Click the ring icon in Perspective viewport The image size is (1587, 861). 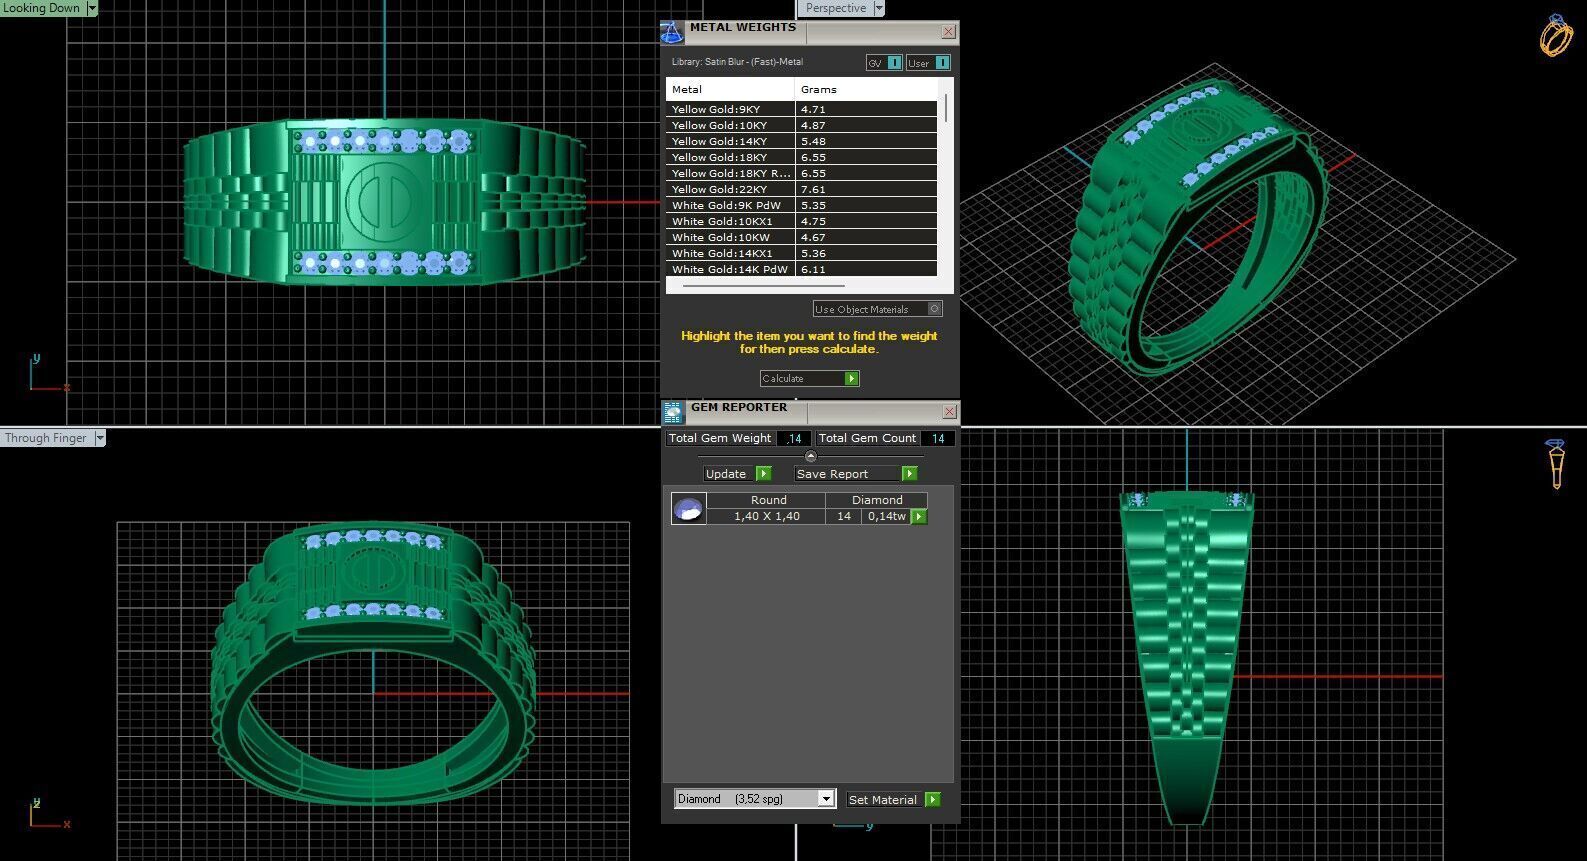pyautogui.click(x=1555, y=35)
